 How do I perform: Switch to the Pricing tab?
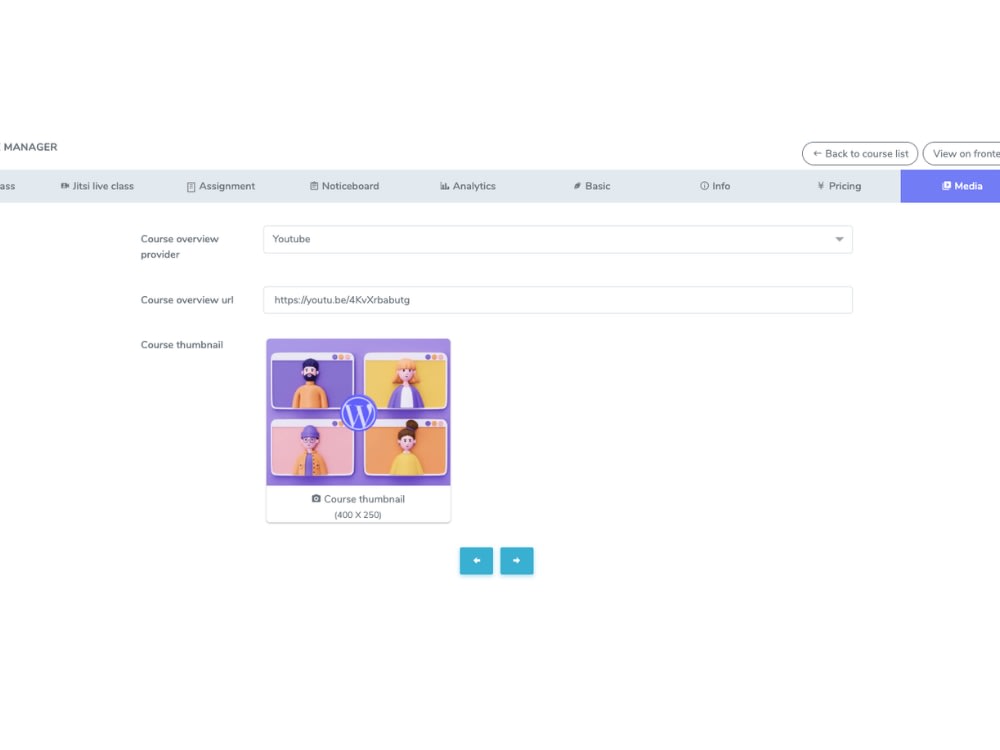tap(839, 186)
